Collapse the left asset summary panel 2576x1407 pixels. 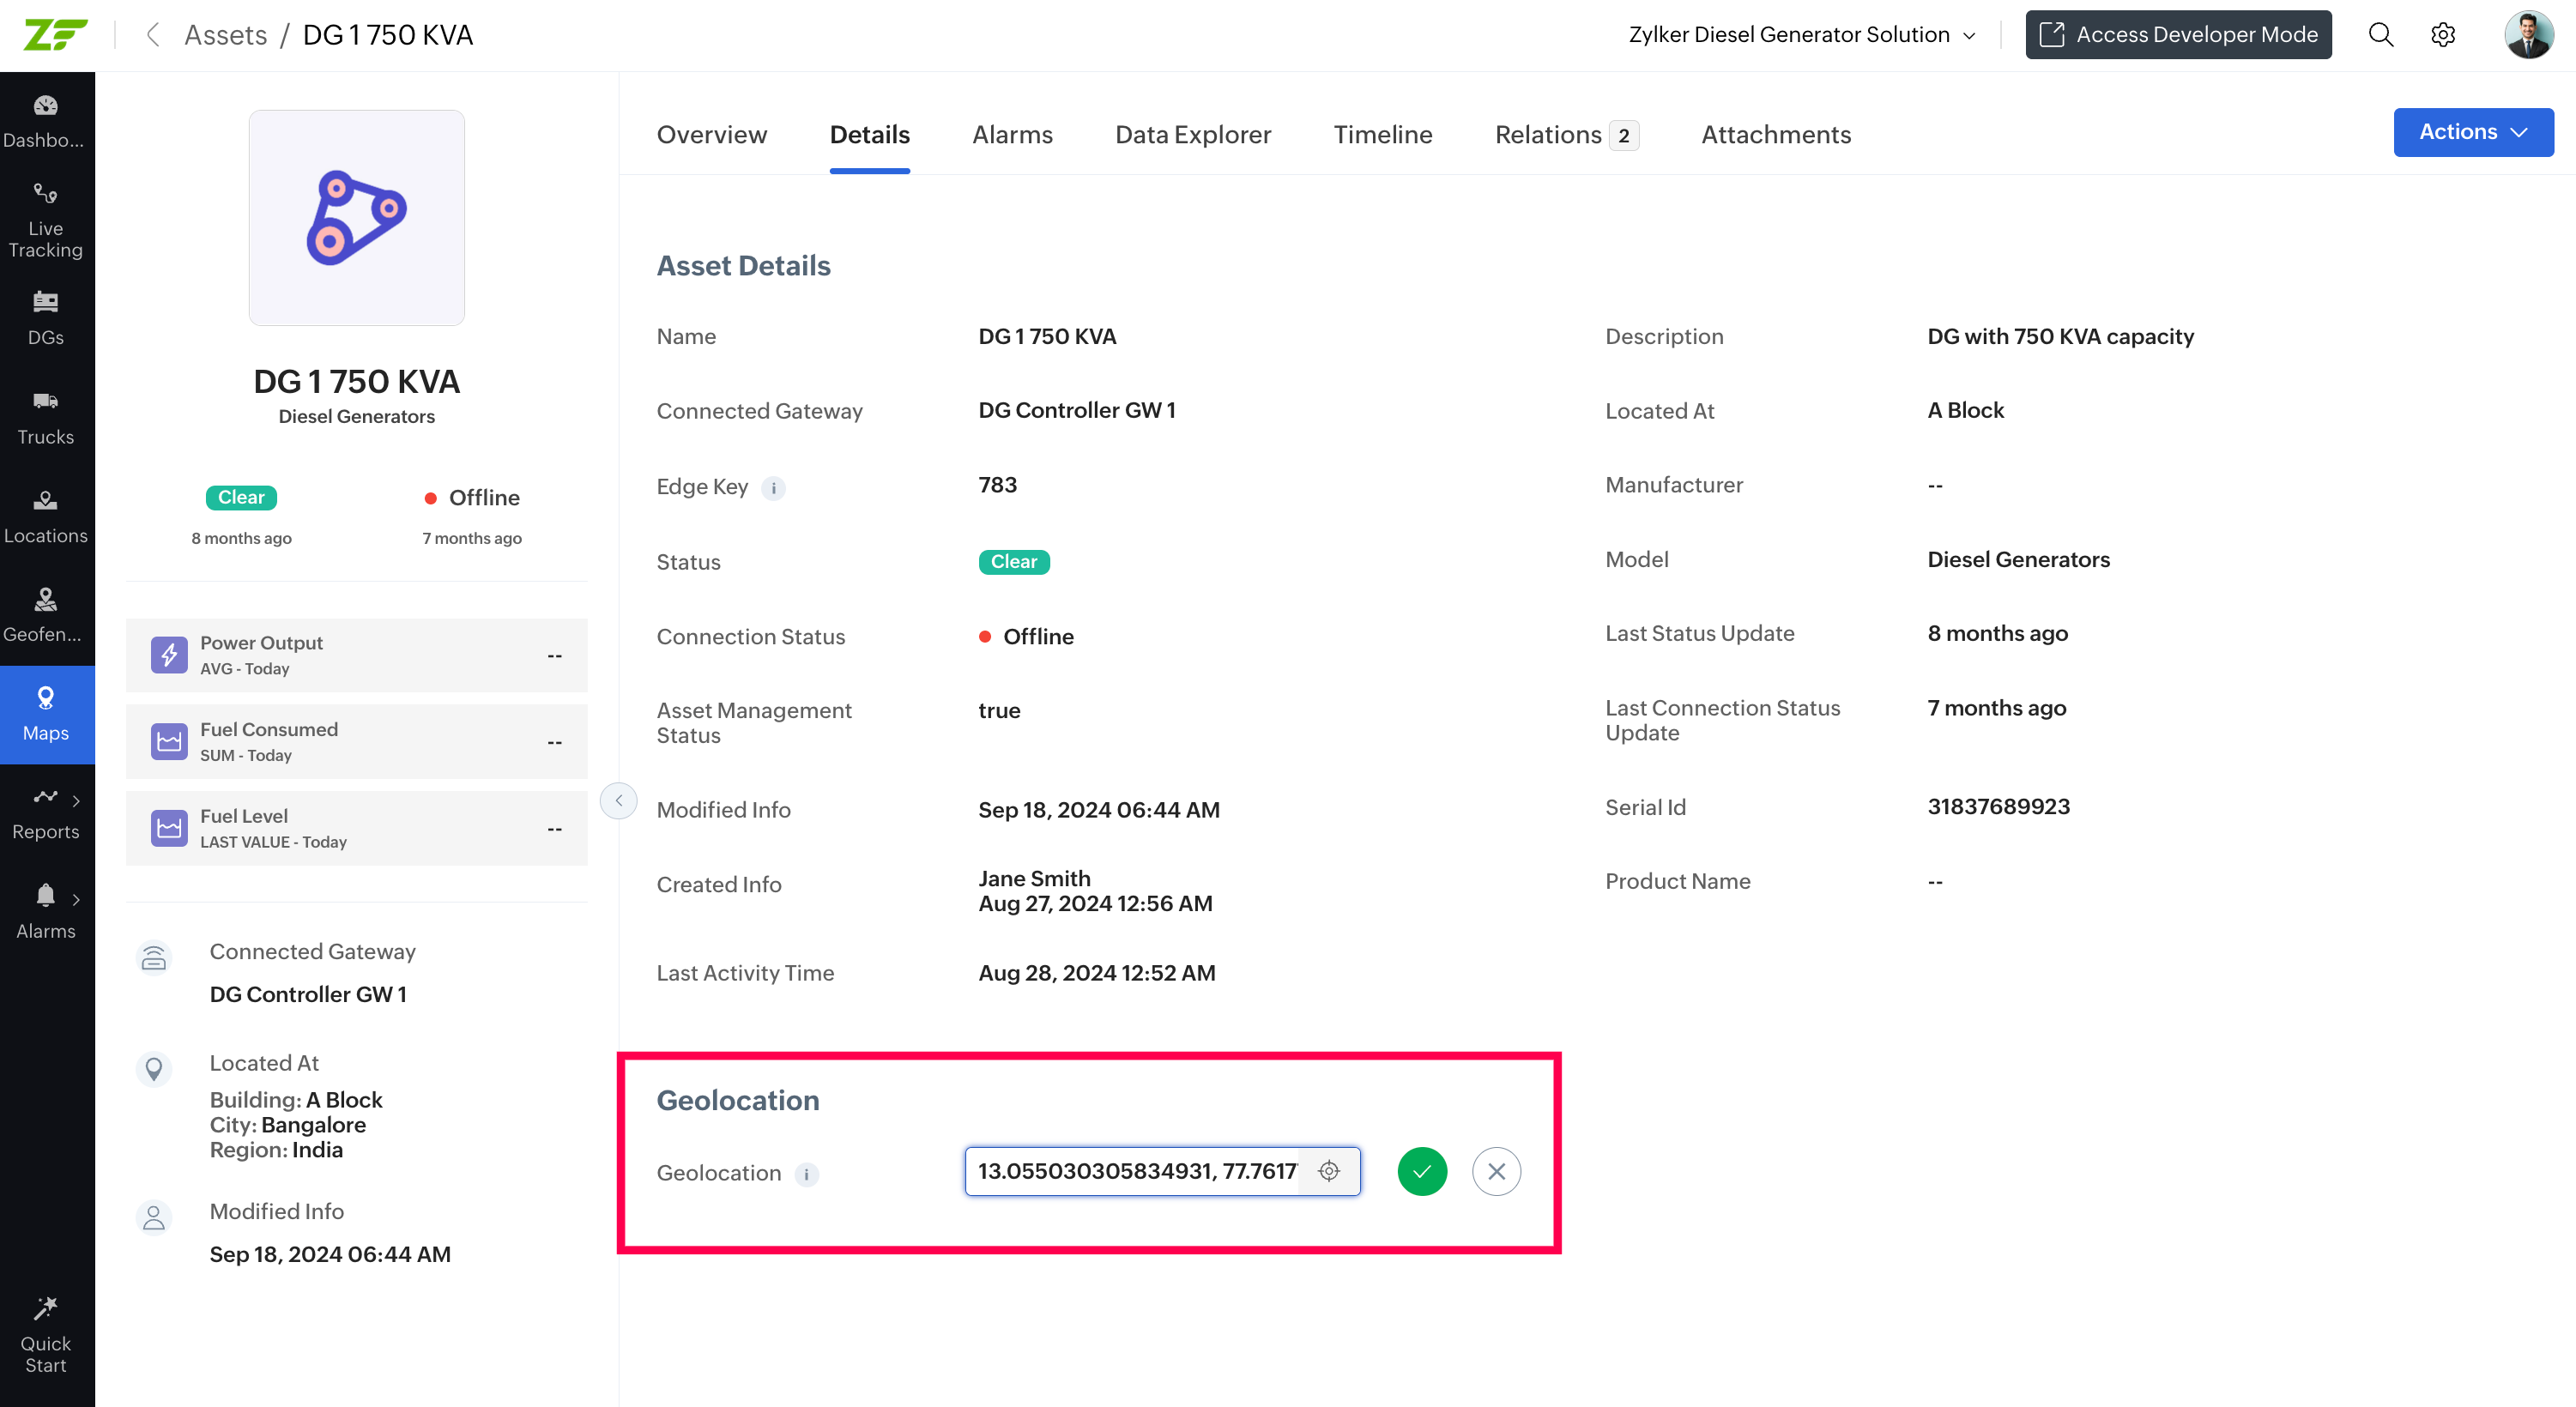[619, 800]
